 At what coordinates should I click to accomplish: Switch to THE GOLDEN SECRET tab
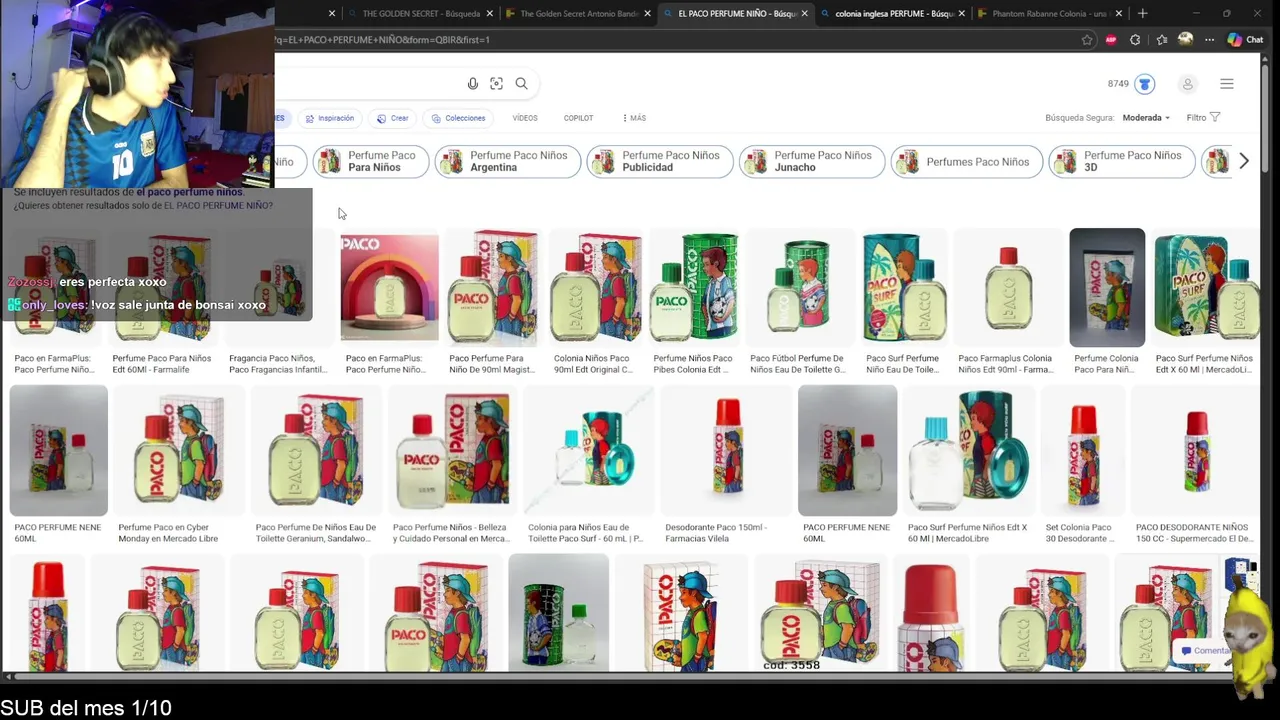point(420,13)
